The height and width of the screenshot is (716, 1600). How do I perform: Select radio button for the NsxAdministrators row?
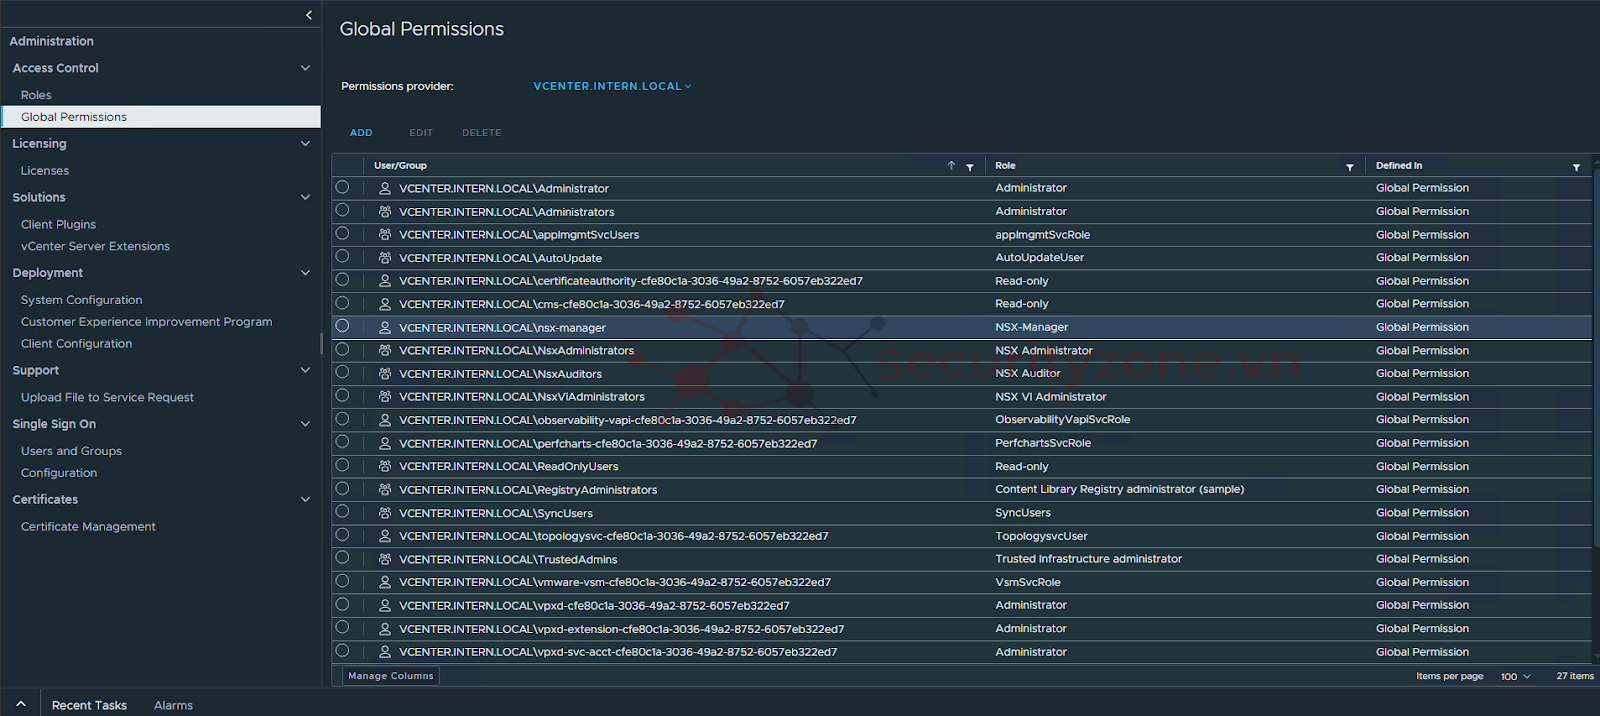coord(343,350)
